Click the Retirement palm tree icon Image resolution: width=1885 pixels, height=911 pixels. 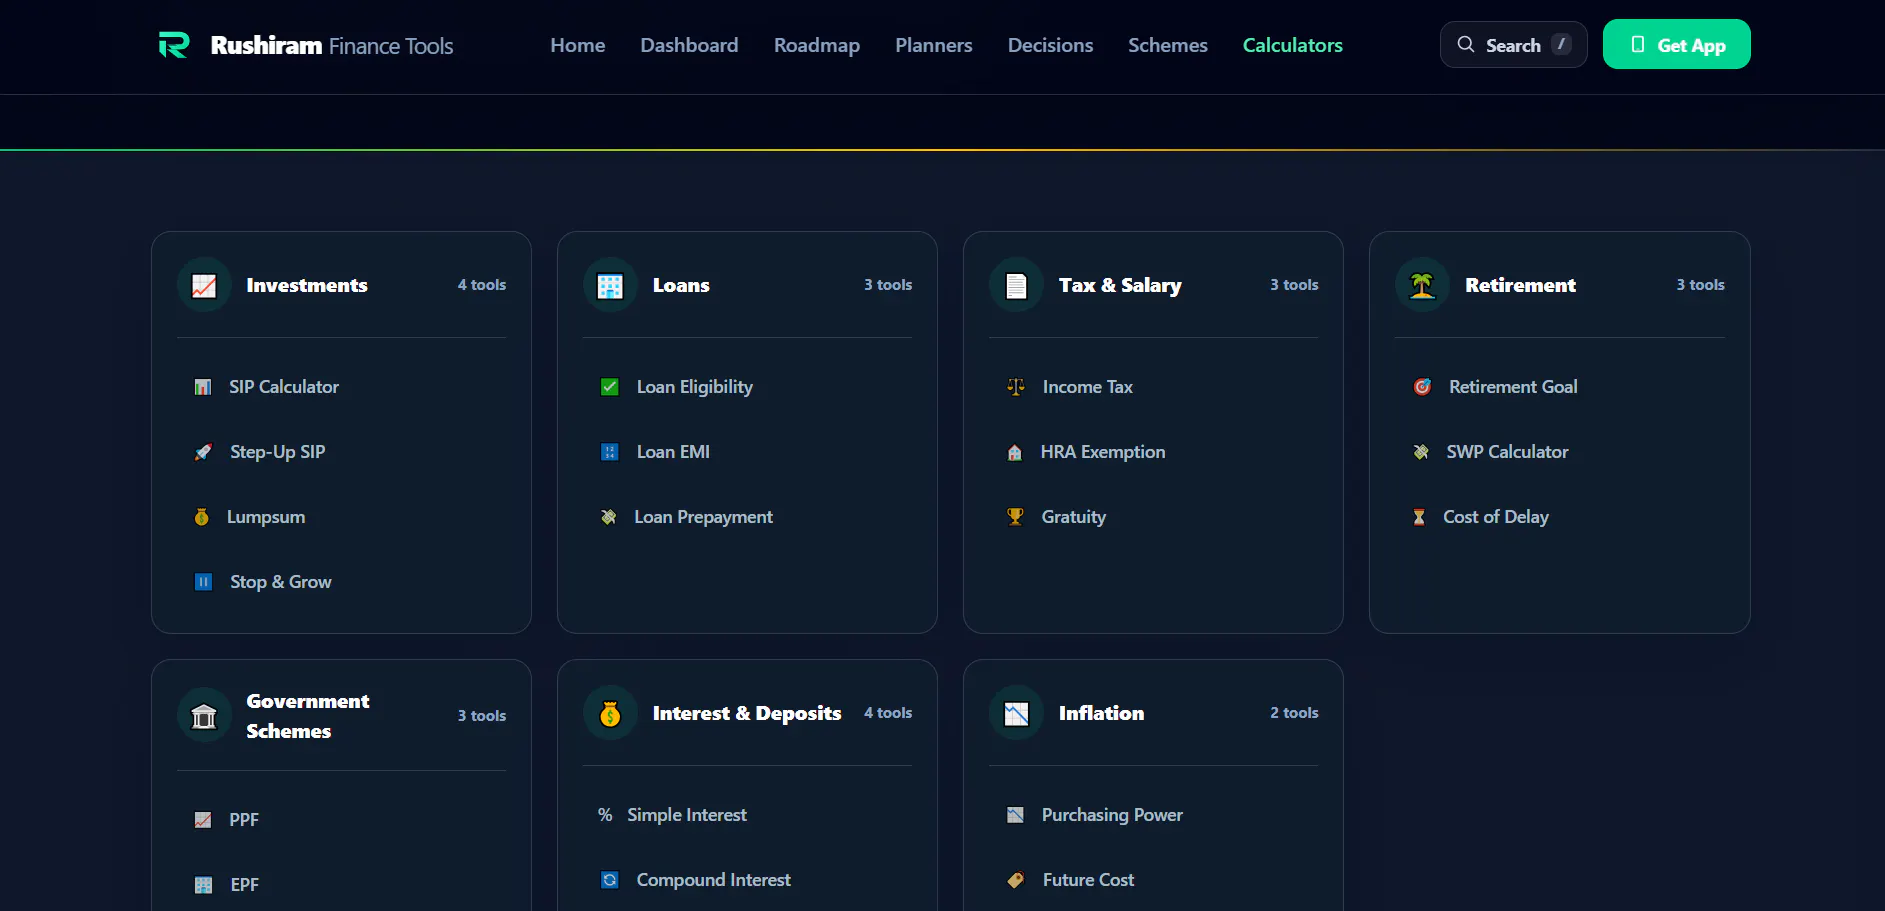(1422, 286)
